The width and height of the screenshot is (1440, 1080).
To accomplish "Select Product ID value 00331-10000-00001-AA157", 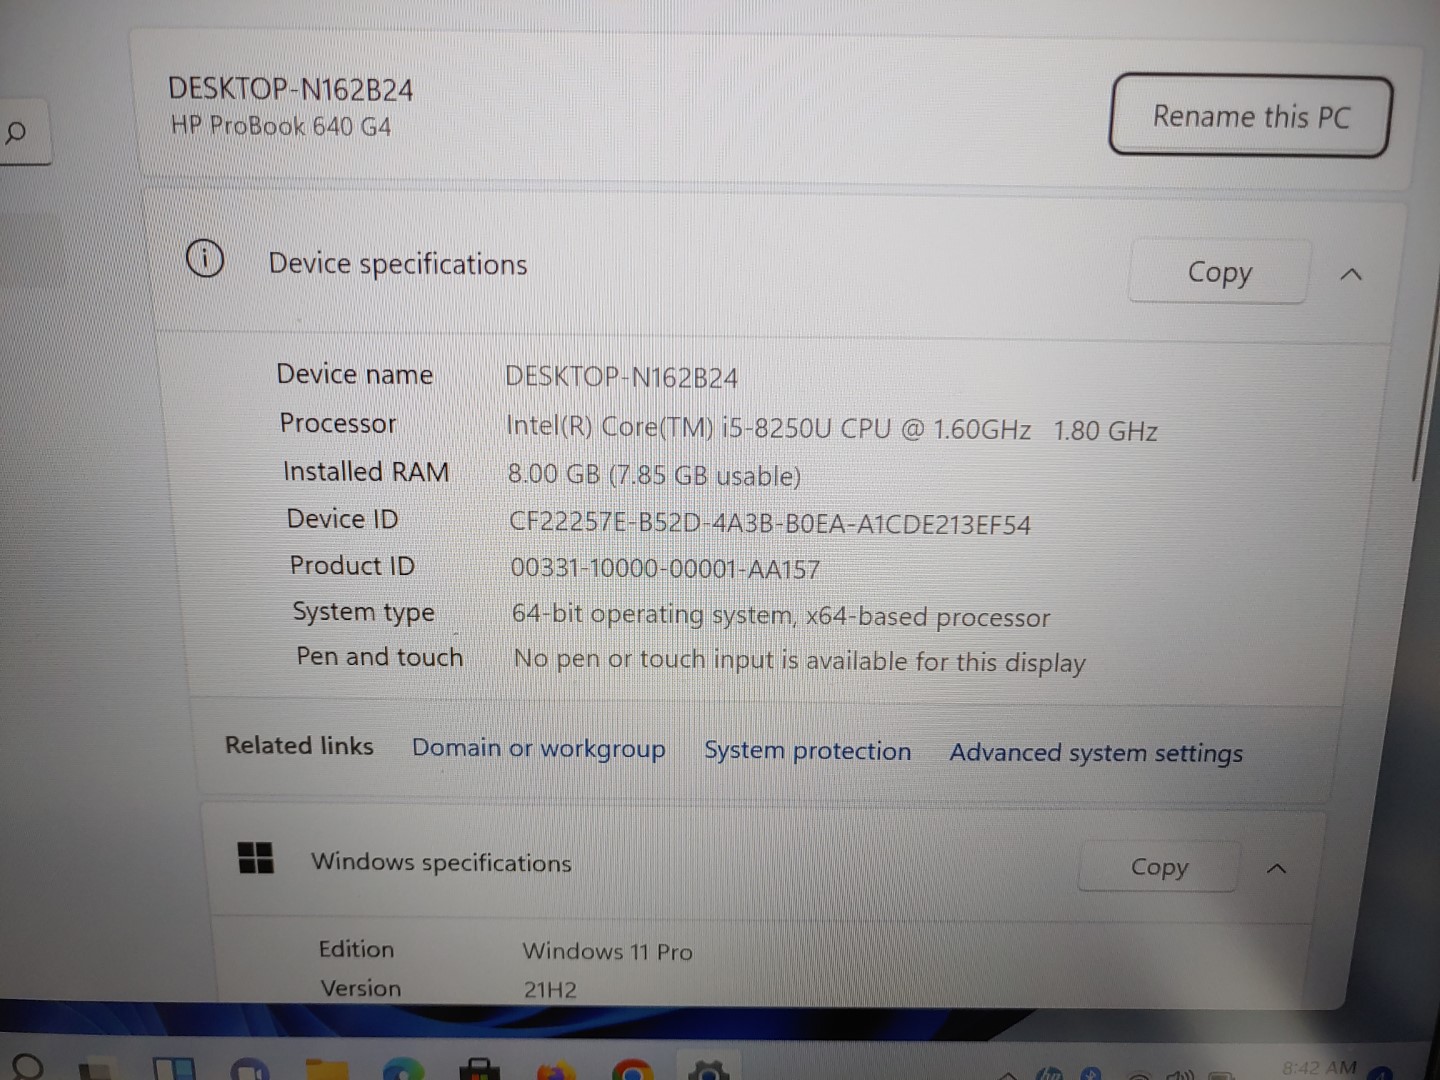I will point(665,569).
